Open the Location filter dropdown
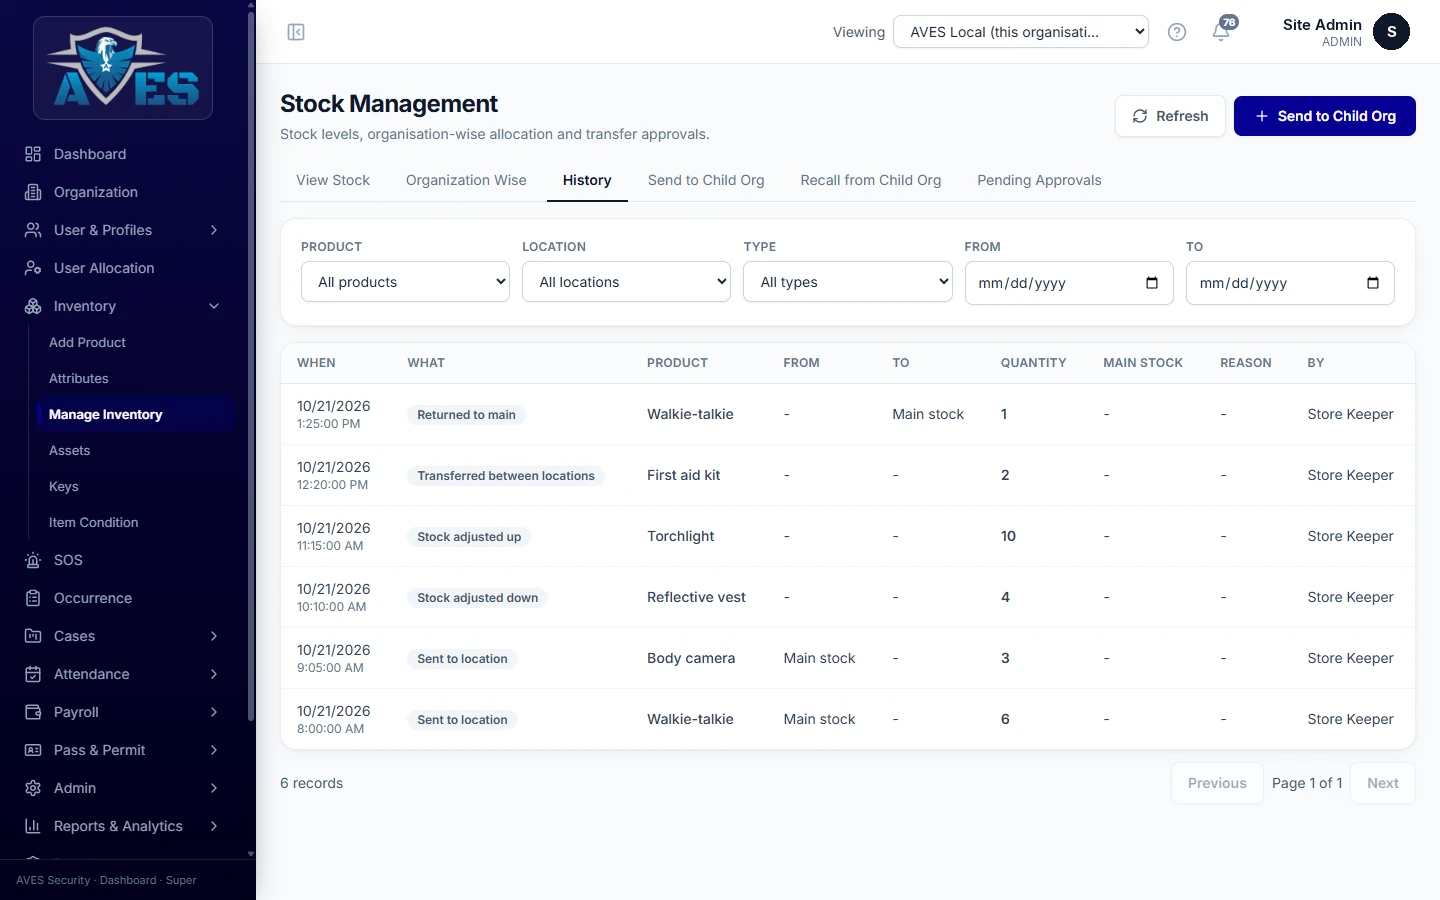1440x900 pixels. click(x=626, y=282)
